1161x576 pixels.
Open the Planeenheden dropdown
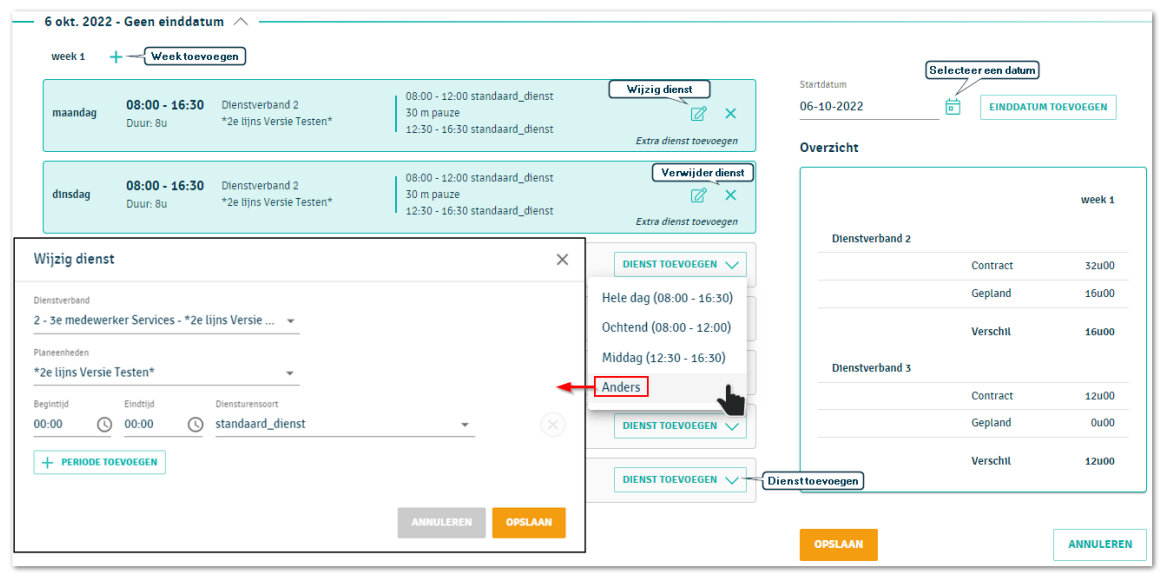290,373
